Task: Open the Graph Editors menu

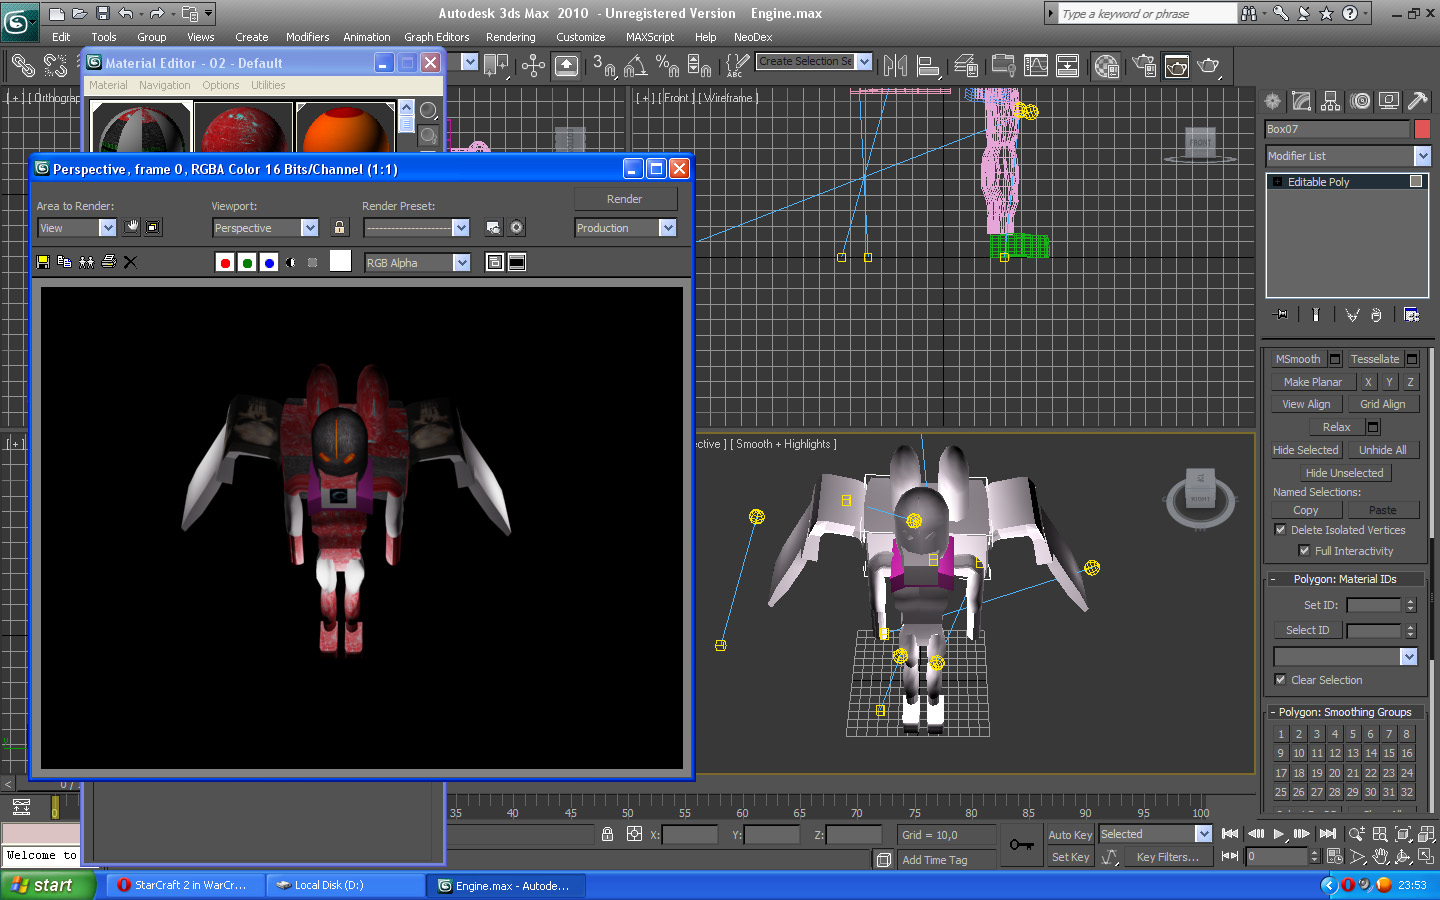Action: click(x=436, y=37)
